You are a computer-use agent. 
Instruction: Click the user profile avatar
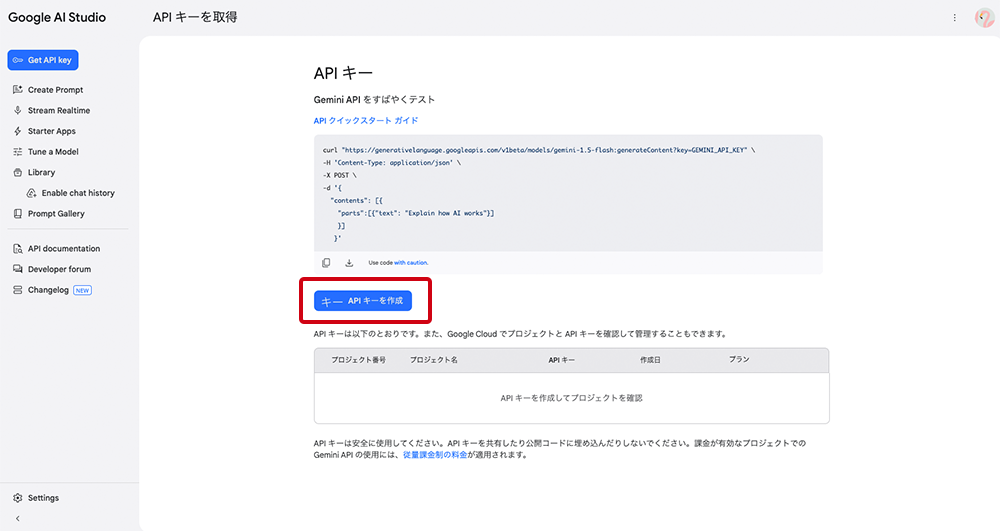pyautogui.click(x=984, y=17)
